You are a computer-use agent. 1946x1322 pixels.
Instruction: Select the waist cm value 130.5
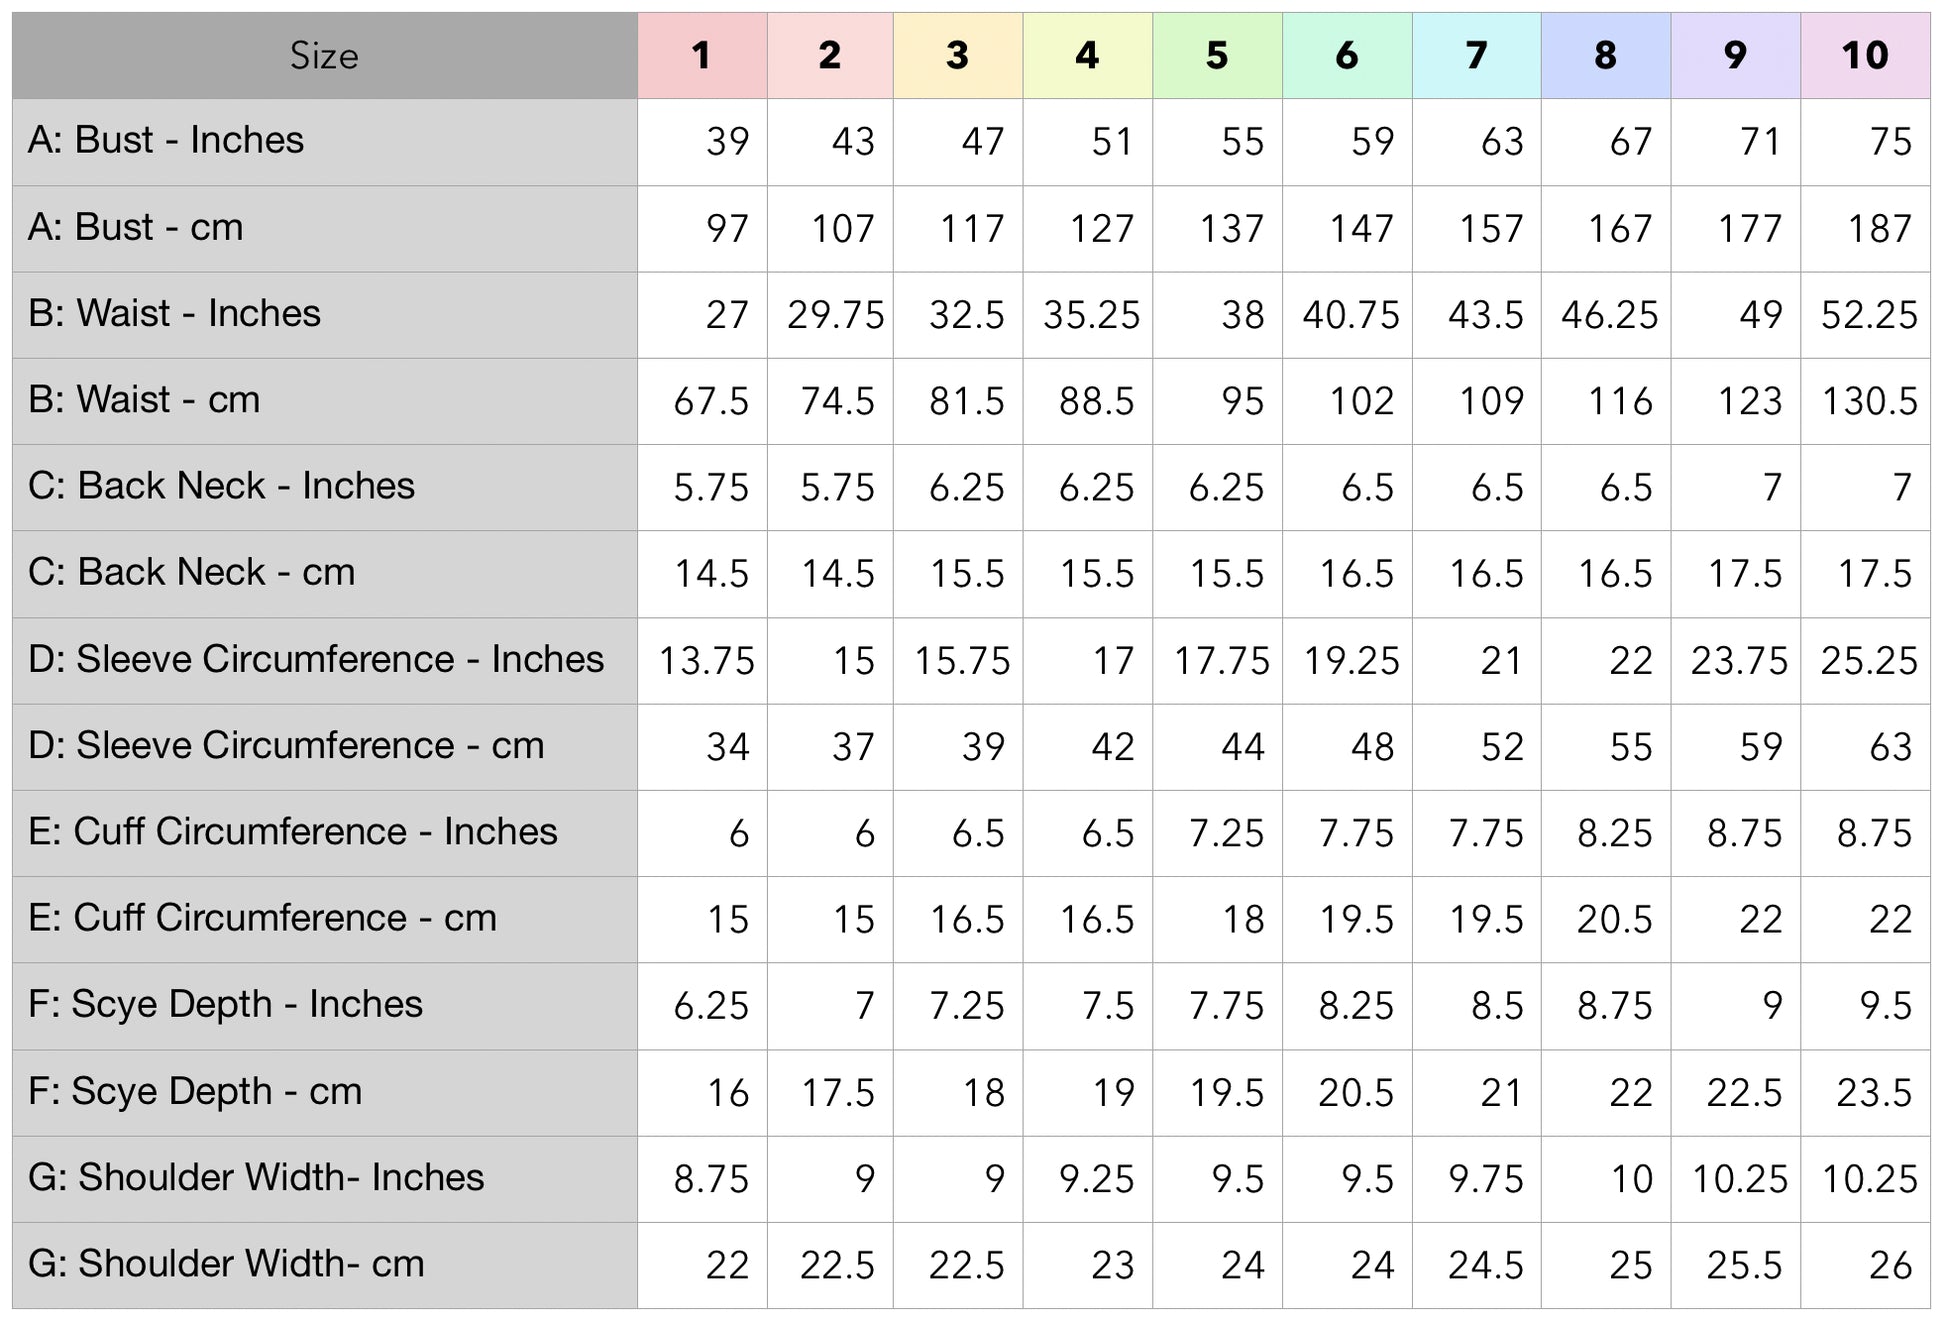click(1868, 402)
